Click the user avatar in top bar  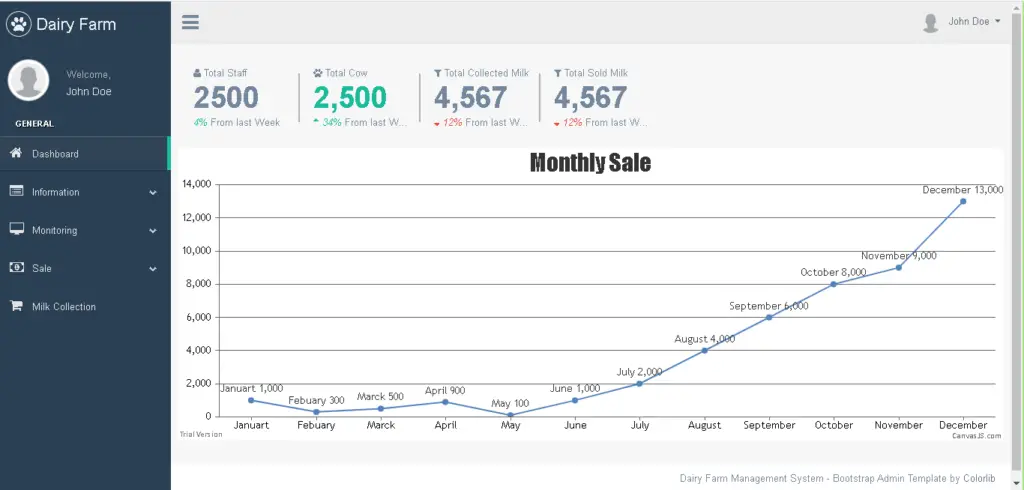coord(930,22)
